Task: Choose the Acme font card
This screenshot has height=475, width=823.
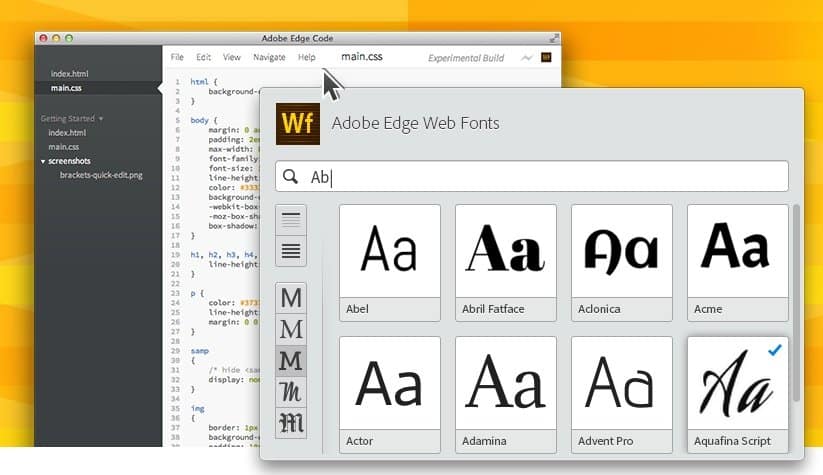Action: click(x=737, y=262)
